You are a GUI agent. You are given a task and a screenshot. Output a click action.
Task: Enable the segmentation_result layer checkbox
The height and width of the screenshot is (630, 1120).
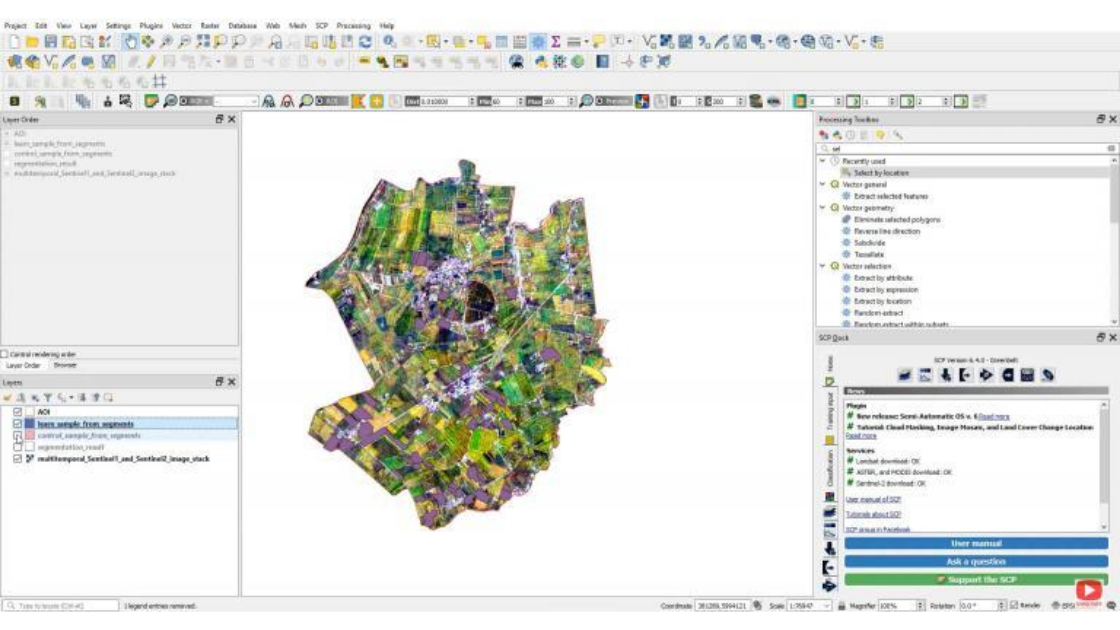pyautogui.click(x=18, y=446)
